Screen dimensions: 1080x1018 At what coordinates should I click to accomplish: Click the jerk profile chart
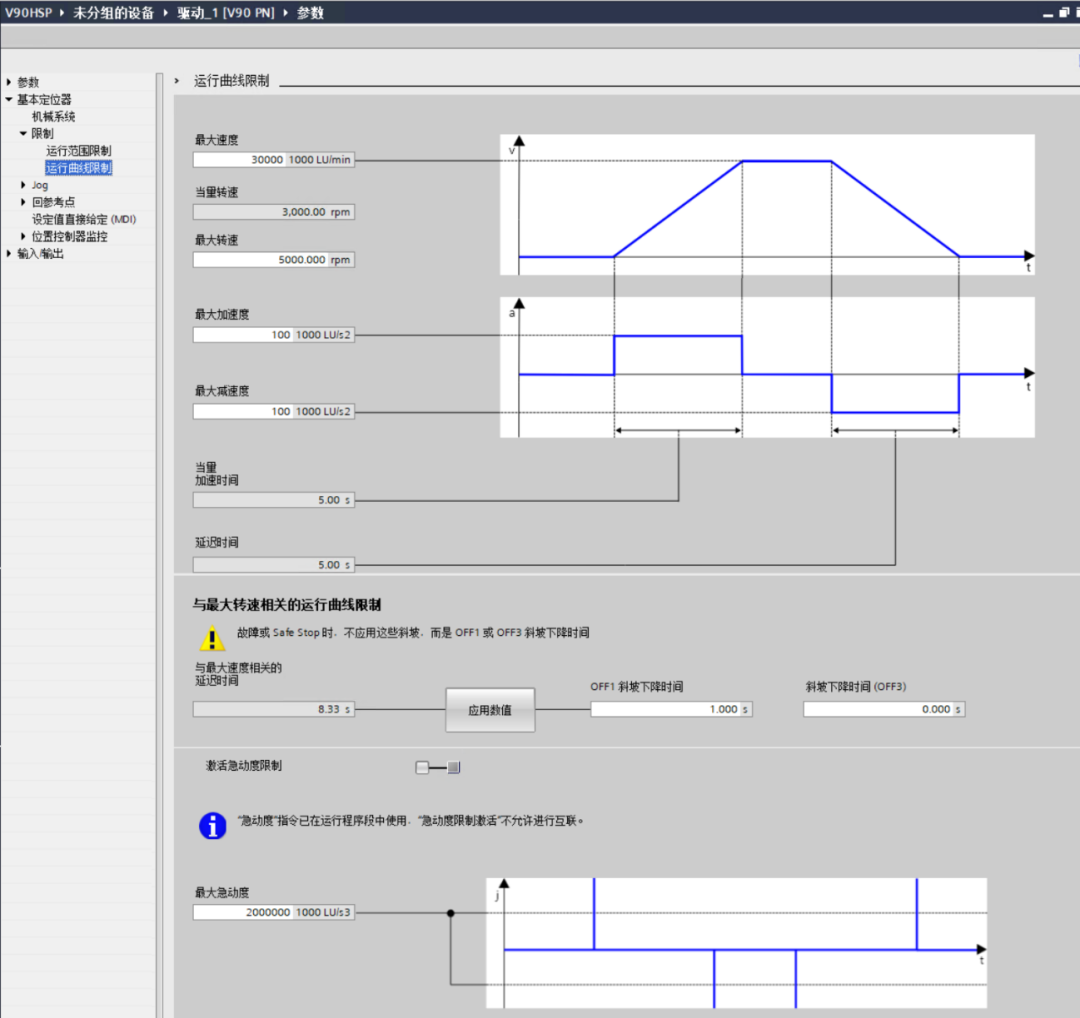pos(736,943)
